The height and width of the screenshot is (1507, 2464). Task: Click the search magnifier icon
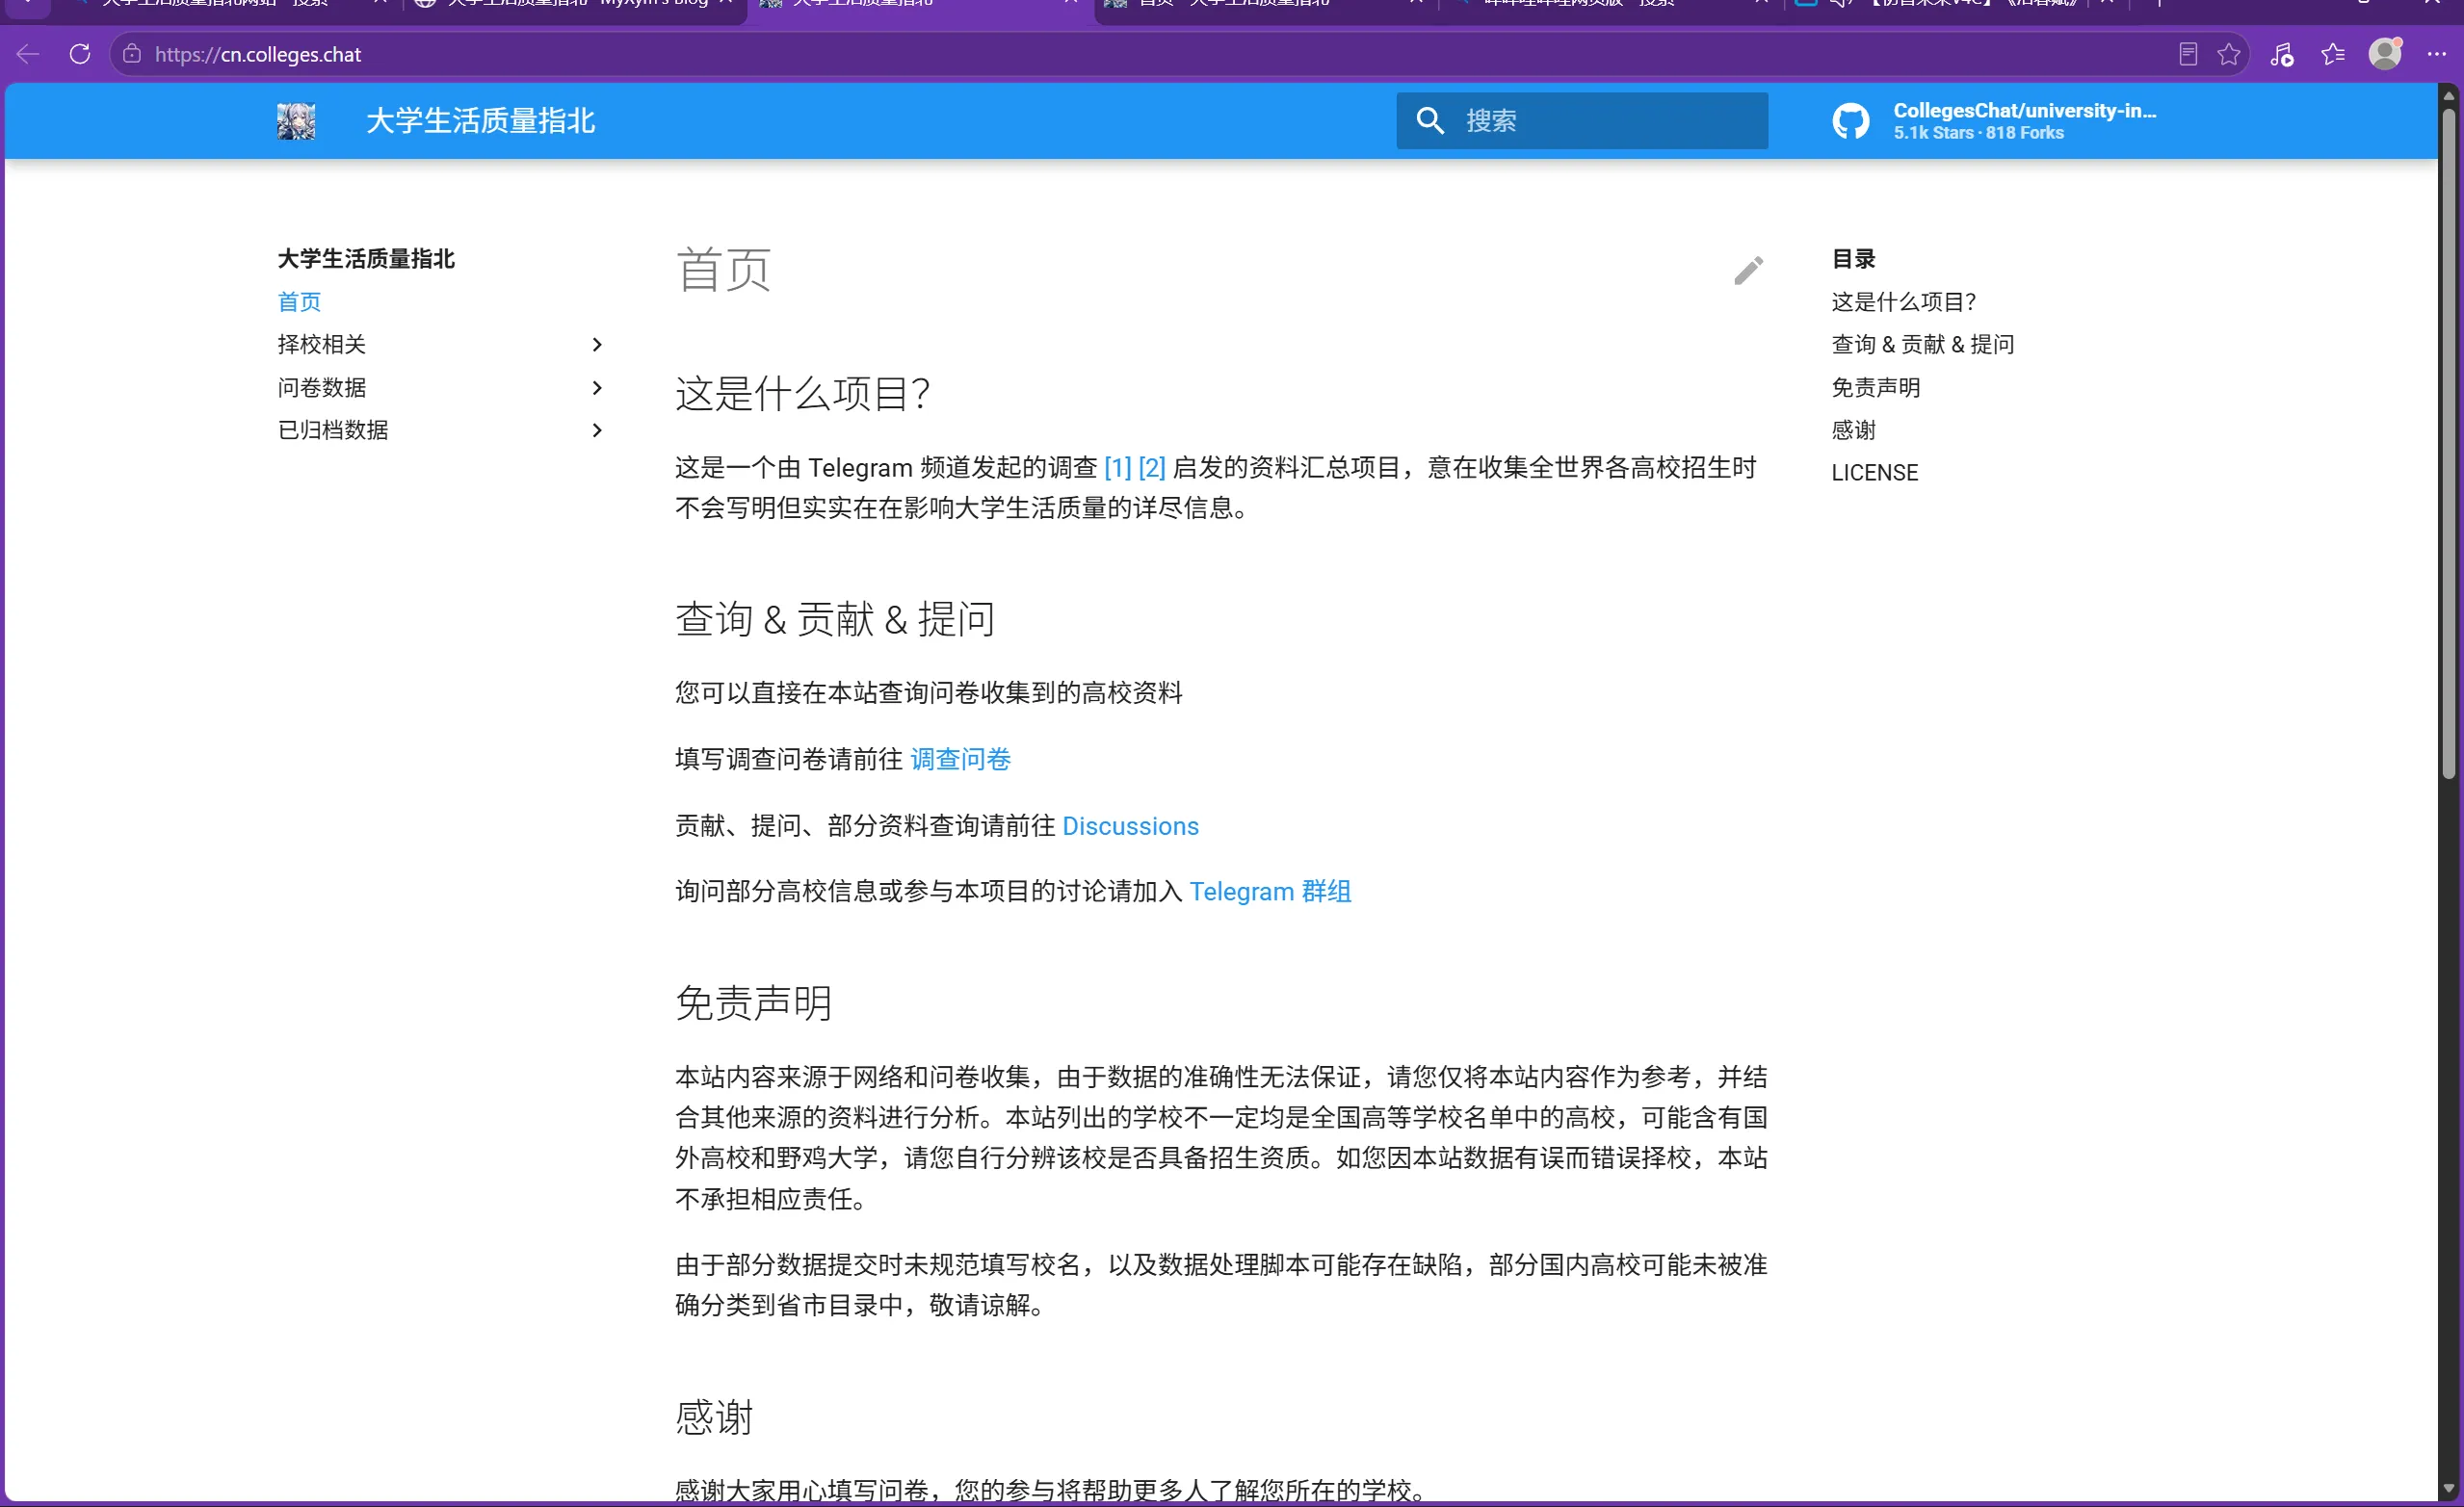tap(1431, 121)
